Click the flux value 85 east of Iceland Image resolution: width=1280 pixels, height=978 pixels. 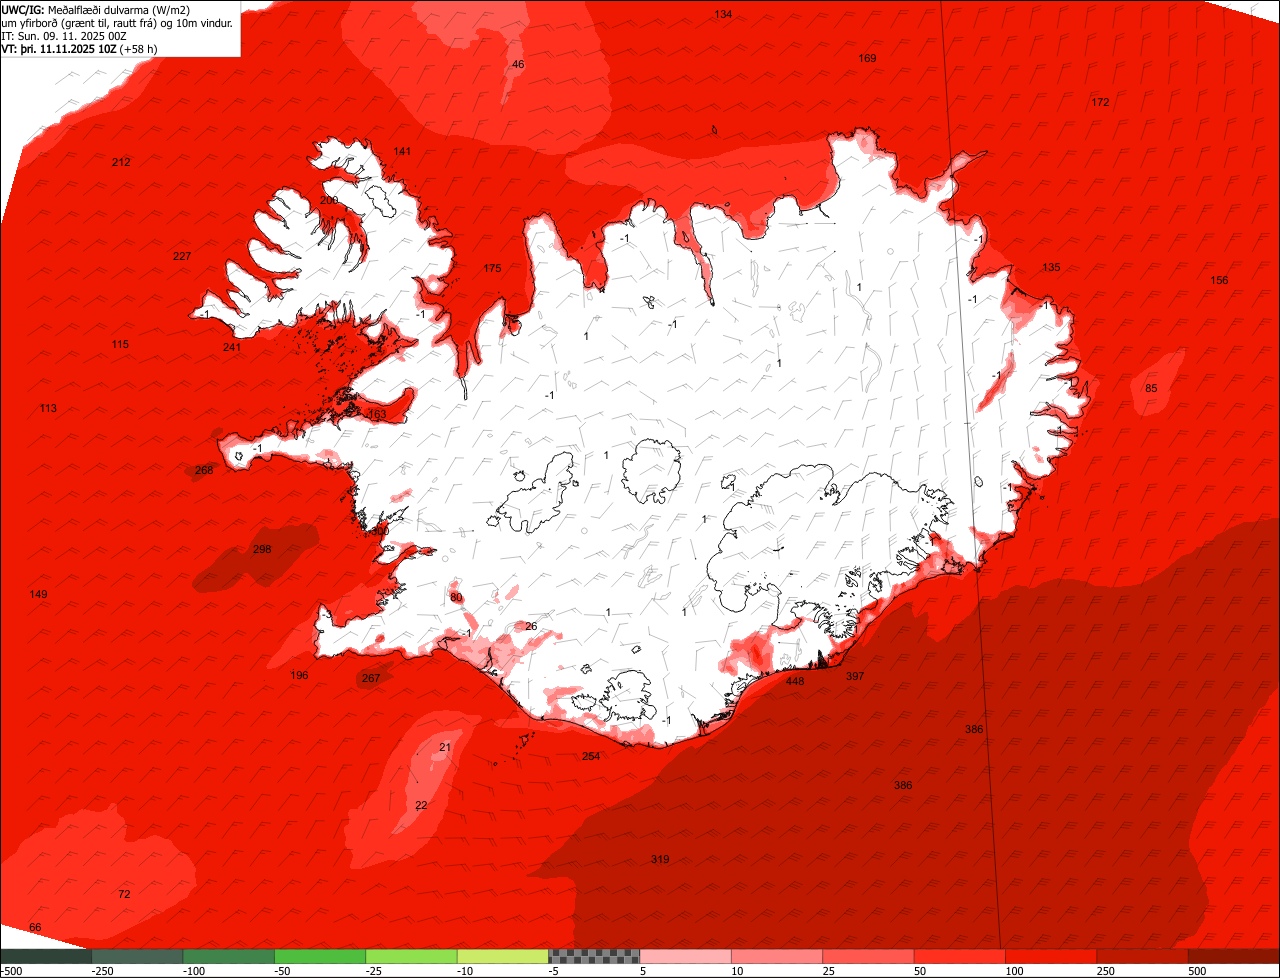[x=1151, y=388]
